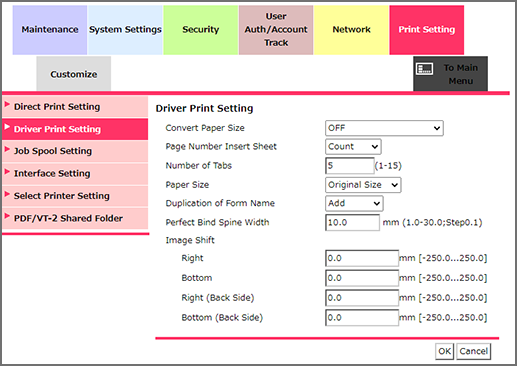Expand the Paper Size dropdown

(x=363, y=185)
